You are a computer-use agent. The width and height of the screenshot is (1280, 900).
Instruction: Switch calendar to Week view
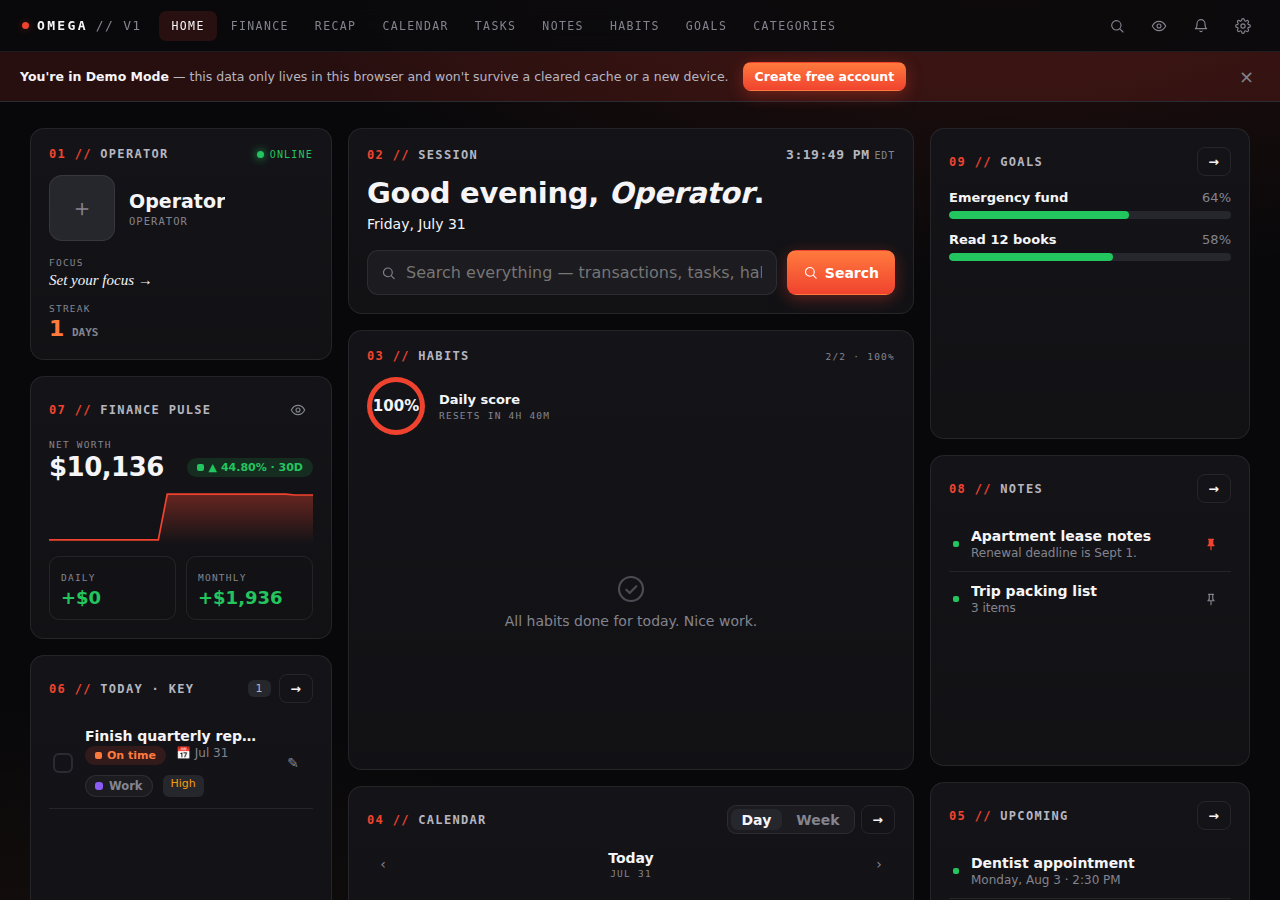[818, 820]
